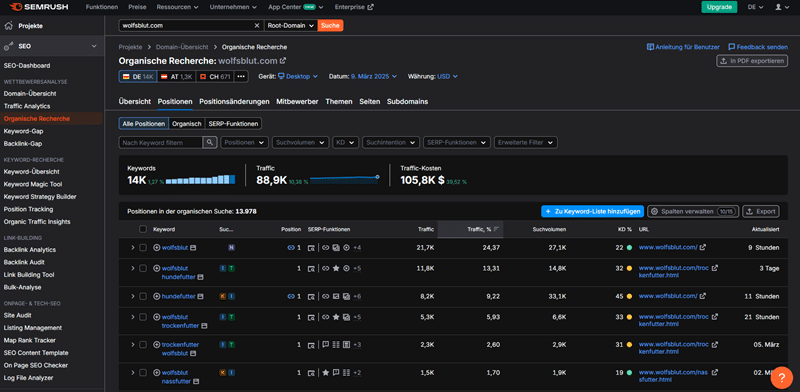Click the Enterprise external link item

[x=354, y=7]
